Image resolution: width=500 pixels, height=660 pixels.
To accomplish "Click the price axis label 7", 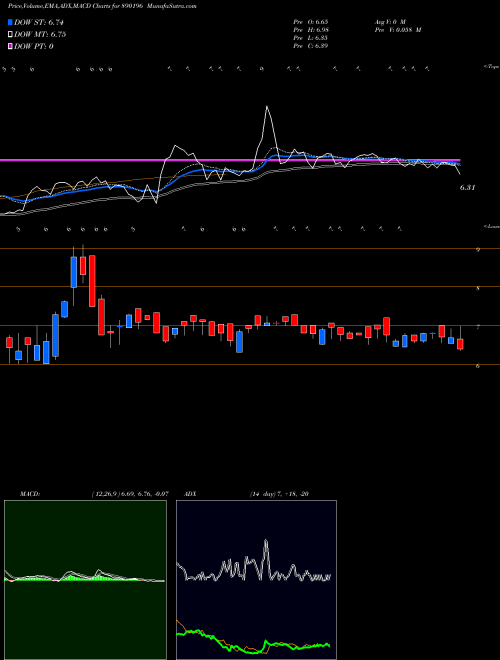I will coord(478,327).
